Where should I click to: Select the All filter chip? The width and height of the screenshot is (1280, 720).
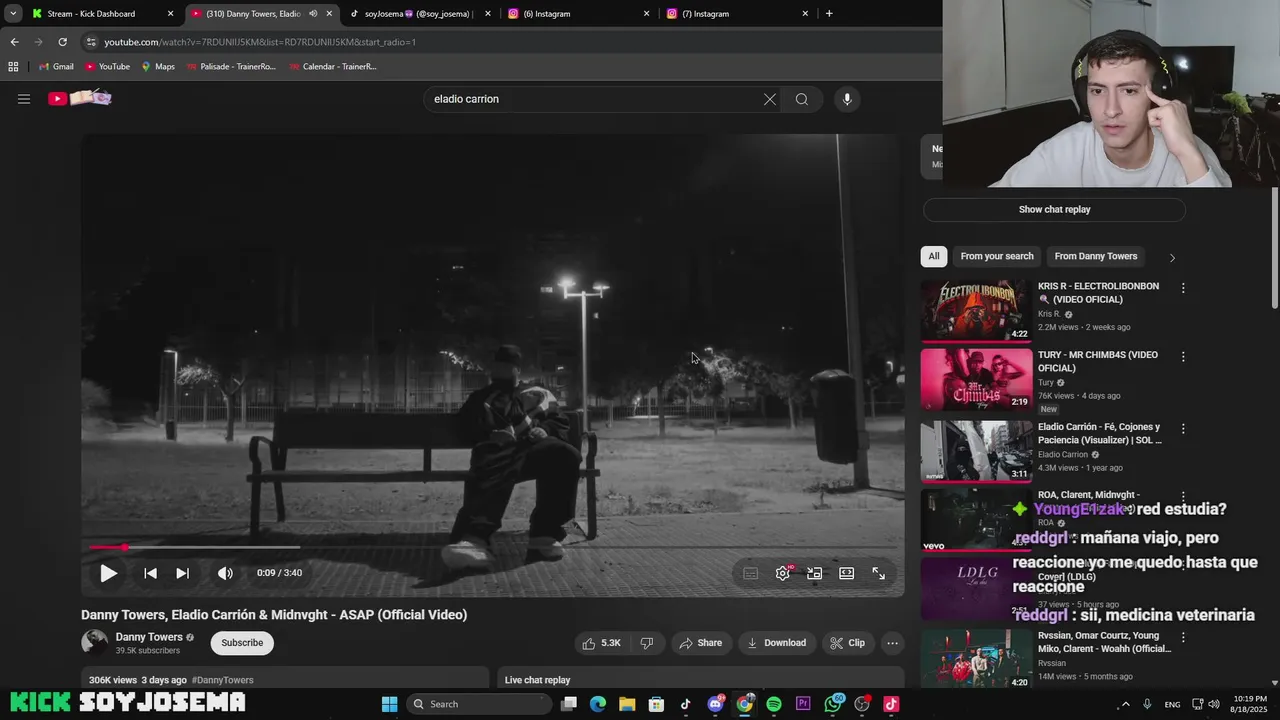933,256
